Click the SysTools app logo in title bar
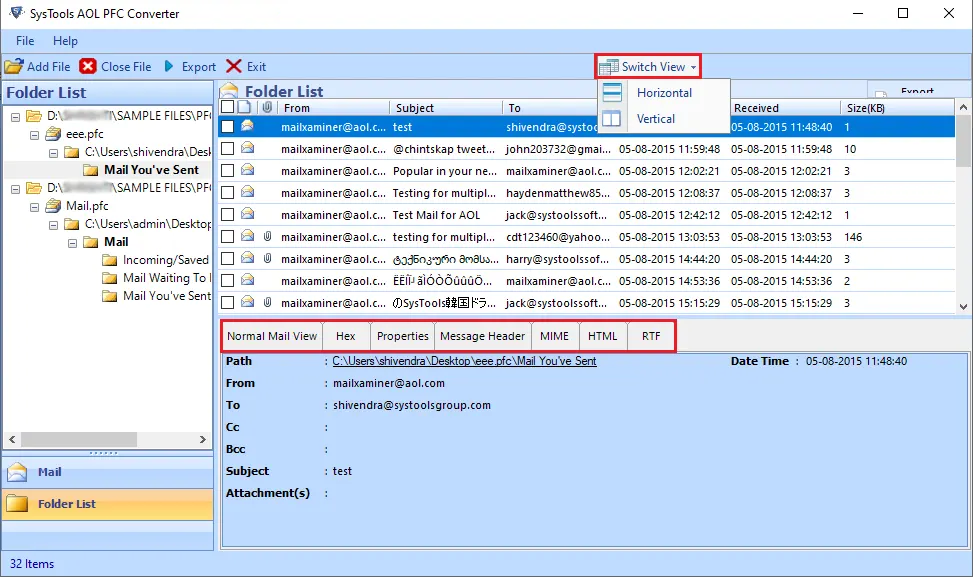Viewport: 973px width, 577px height. coord(17,12)
